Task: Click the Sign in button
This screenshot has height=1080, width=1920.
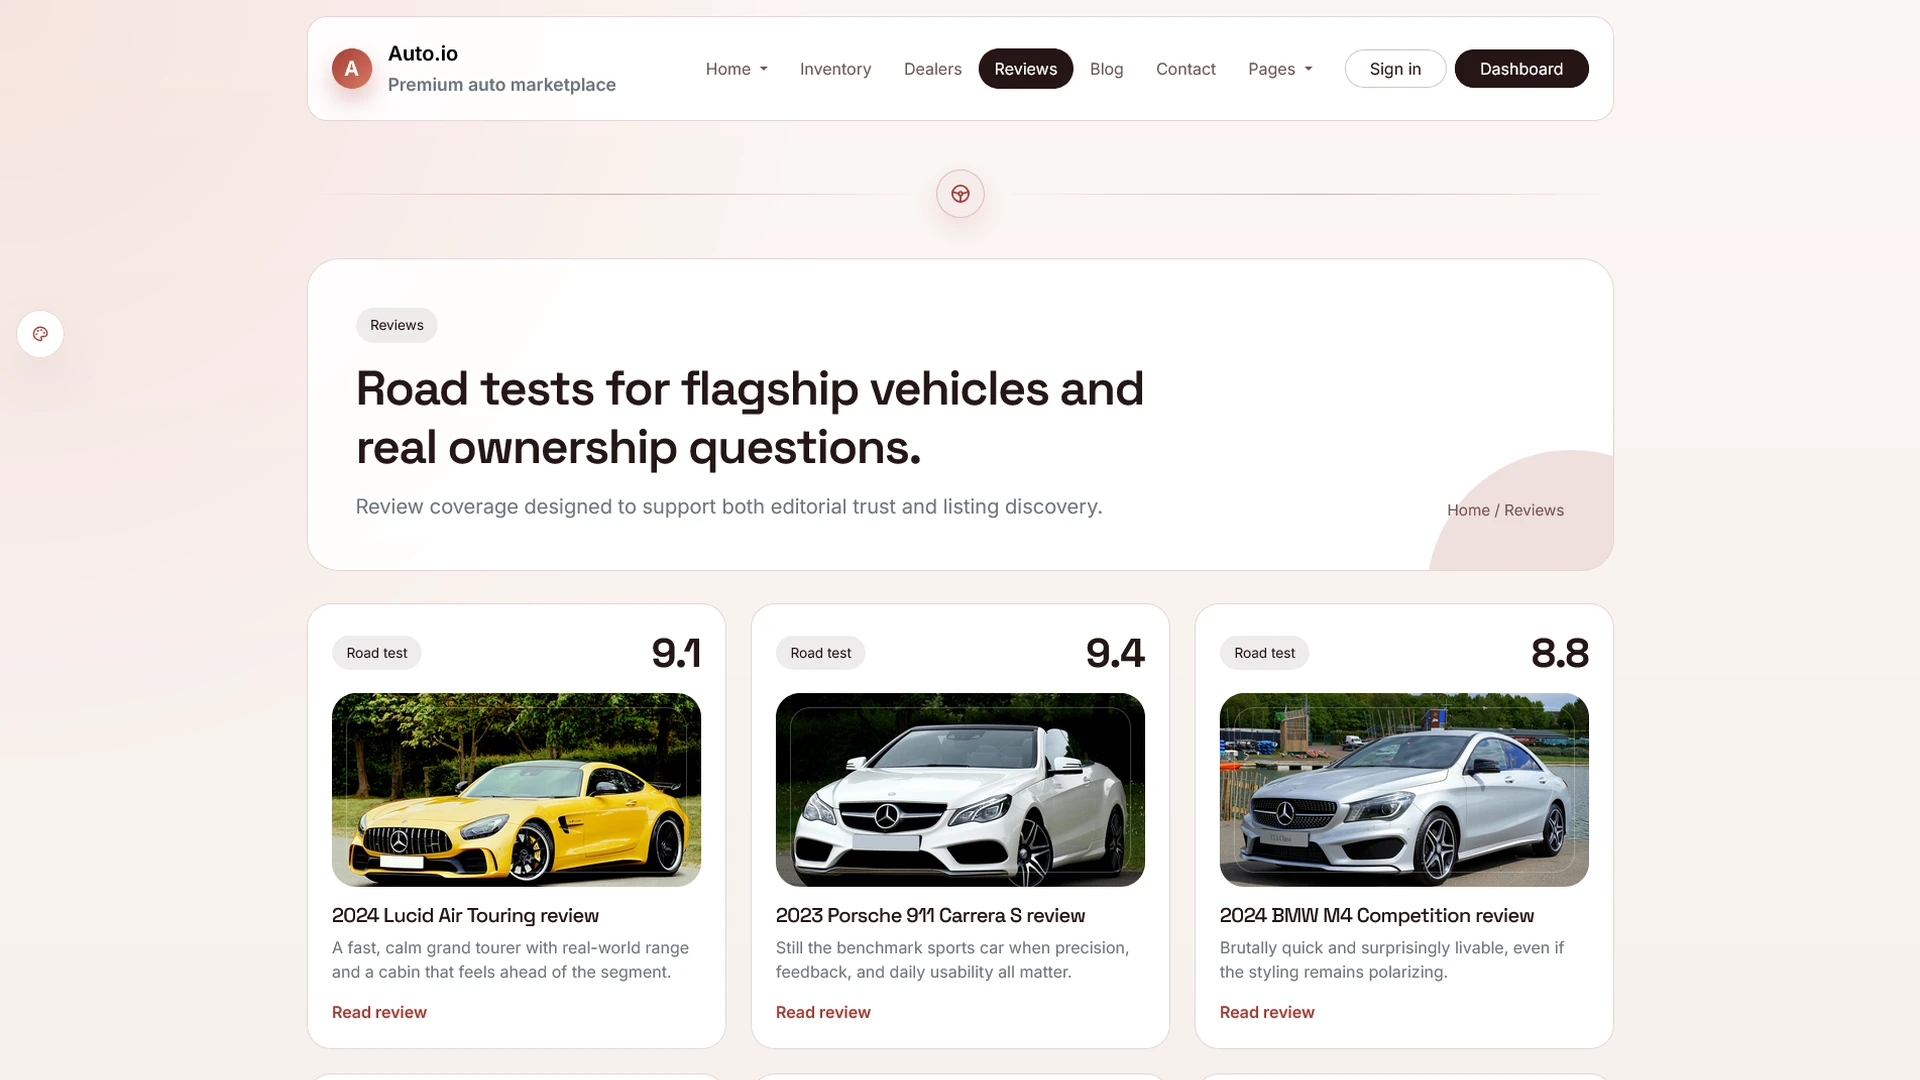Action: pyautogui.click(x=1395, y=69)
